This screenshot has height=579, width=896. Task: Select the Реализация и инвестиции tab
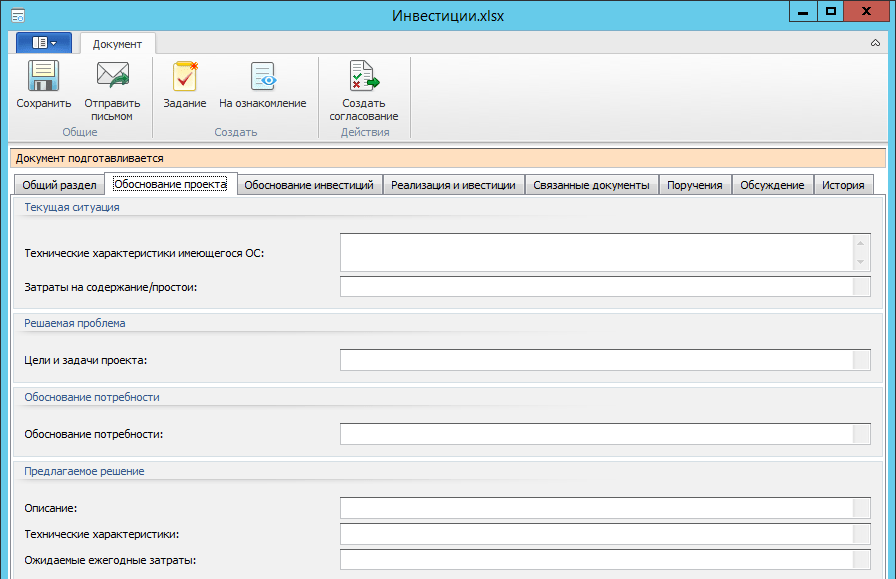(453, 185)
